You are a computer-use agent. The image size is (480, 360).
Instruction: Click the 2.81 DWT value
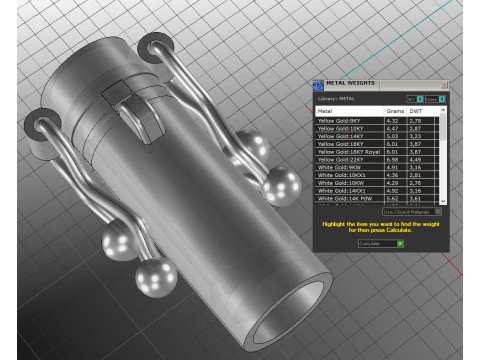[x=415, y=175]
